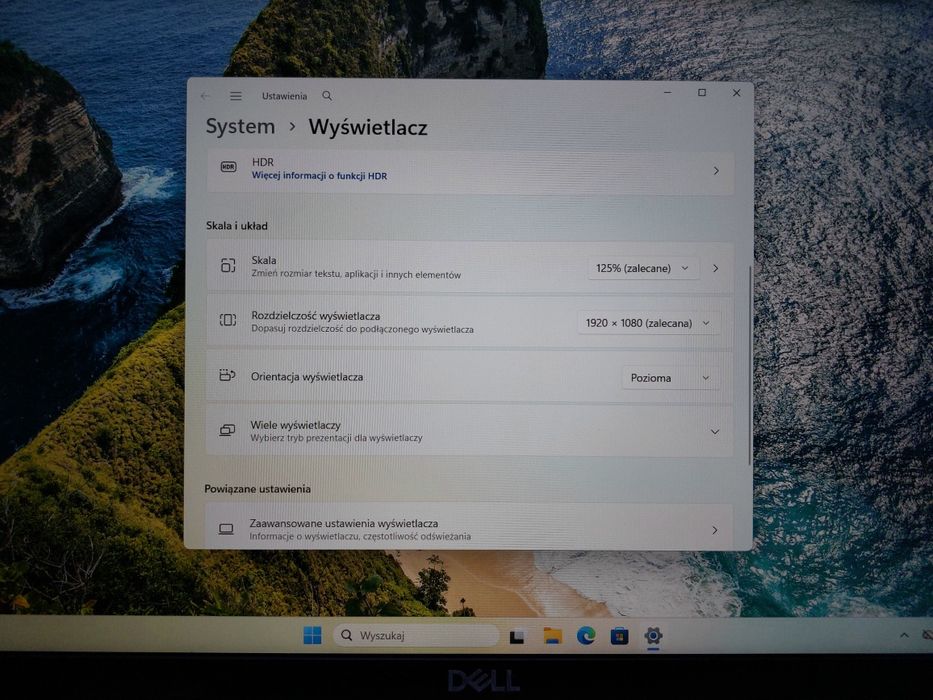Launch File Explorer from taskbar
The height and width of the screenshot is (700, 933).
click(x=552, y=636)
